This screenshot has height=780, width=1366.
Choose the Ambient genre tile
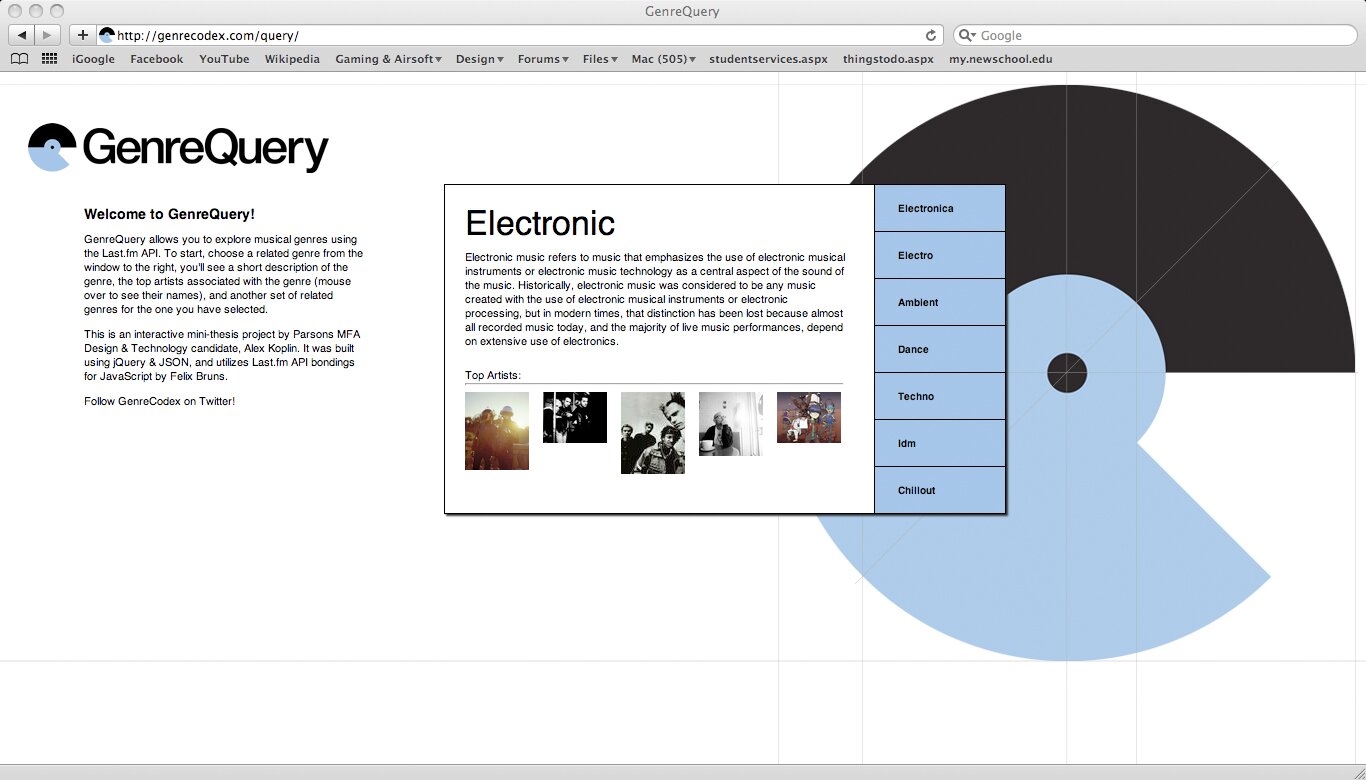(939, 302)
